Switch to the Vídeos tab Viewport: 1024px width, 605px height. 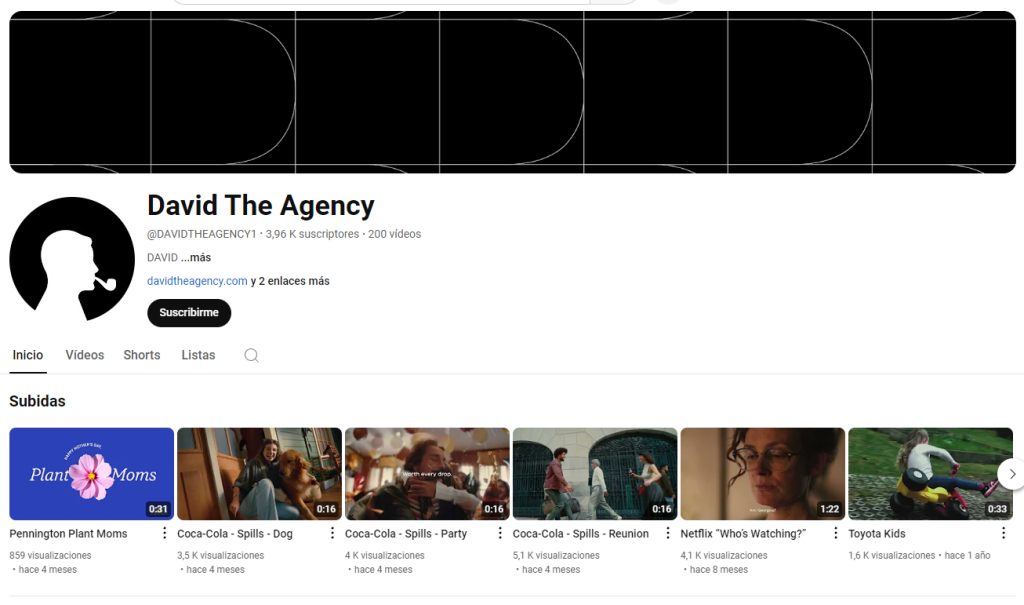coord(85,355)
